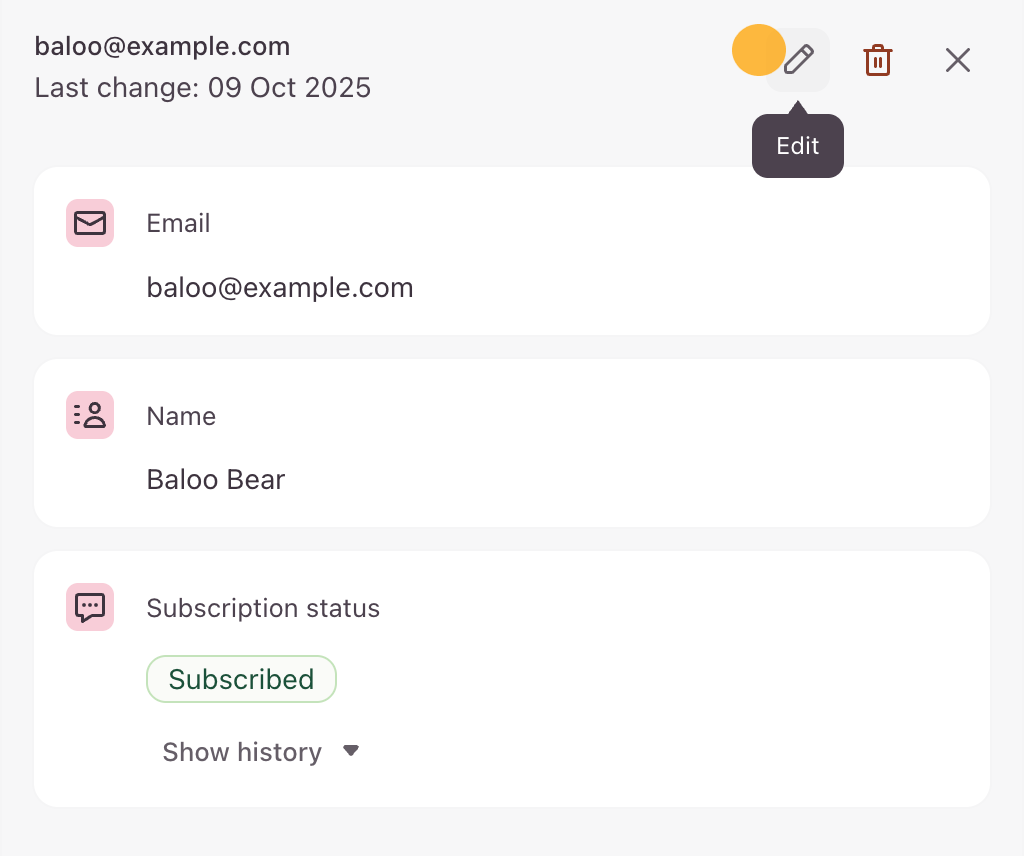The image size is (1026, 856).
Task: Click the baloo@example.com value in Email card
Action: pyautogui.click(x=280, y=288)
